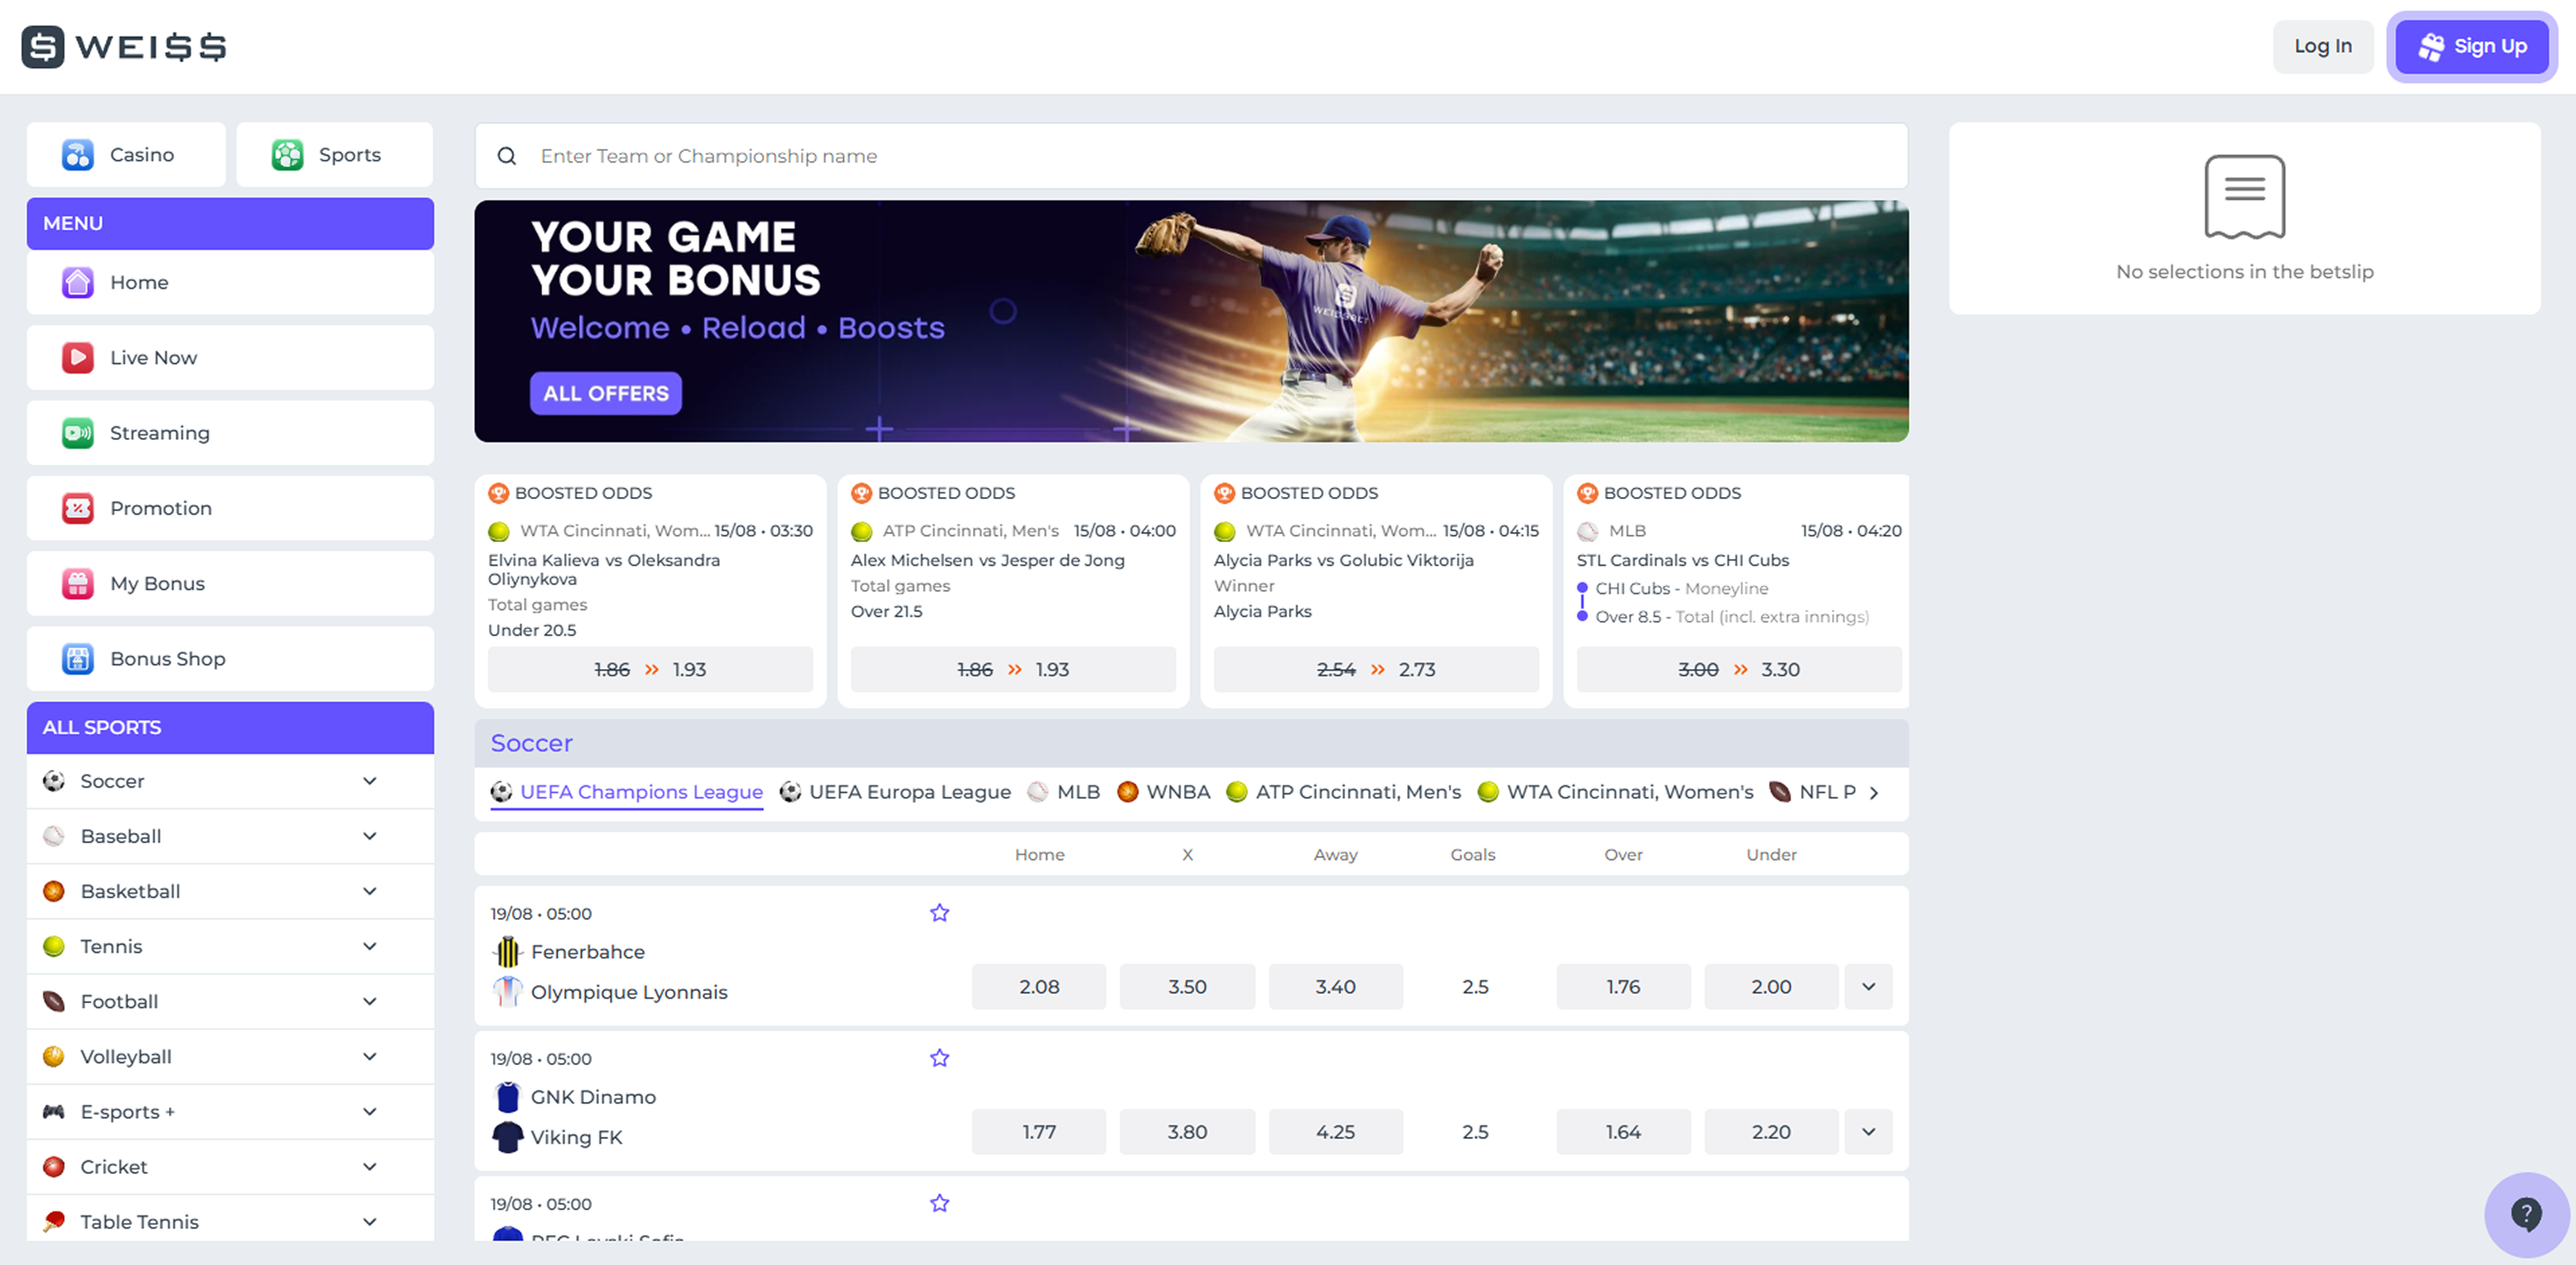Click the Basketball icon in All Sports
The height and width of the screenshot is (1265, 2576).
(54, 891)
